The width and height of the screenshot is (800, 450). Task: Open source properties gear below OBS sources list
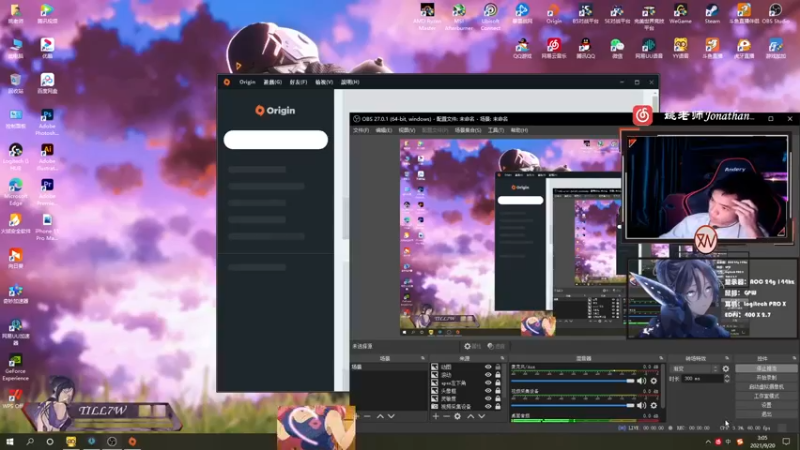pos(458,416)
